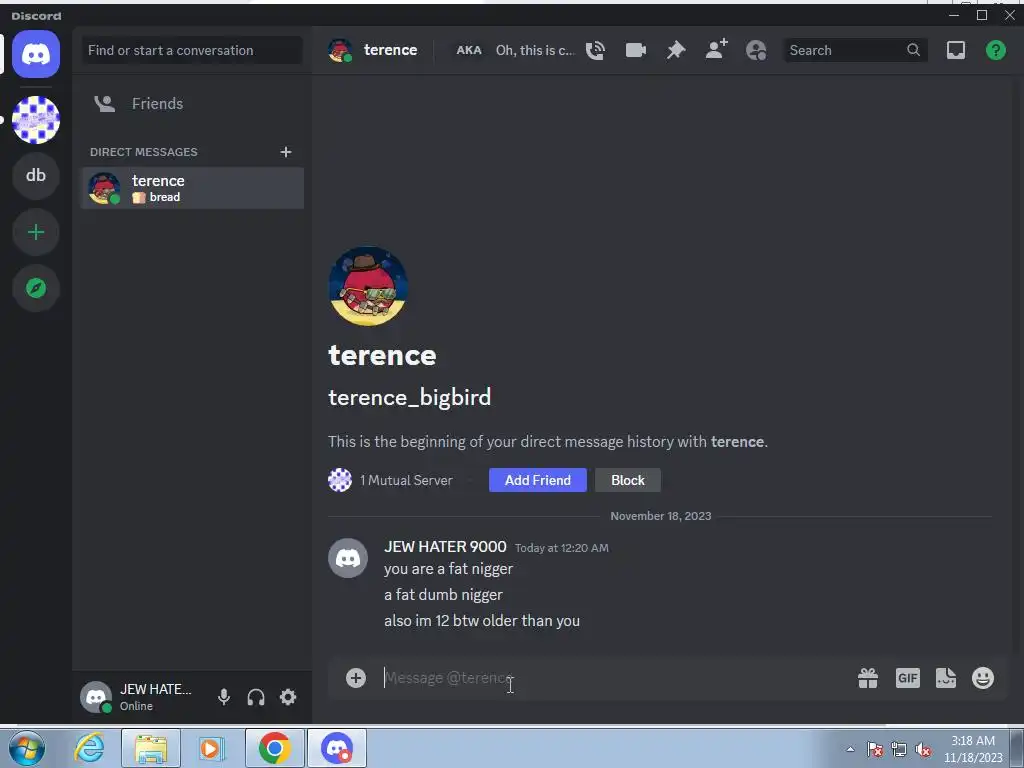
Task: Open taskbar clock showing 3:18 AM
Action: coord(973,749)
